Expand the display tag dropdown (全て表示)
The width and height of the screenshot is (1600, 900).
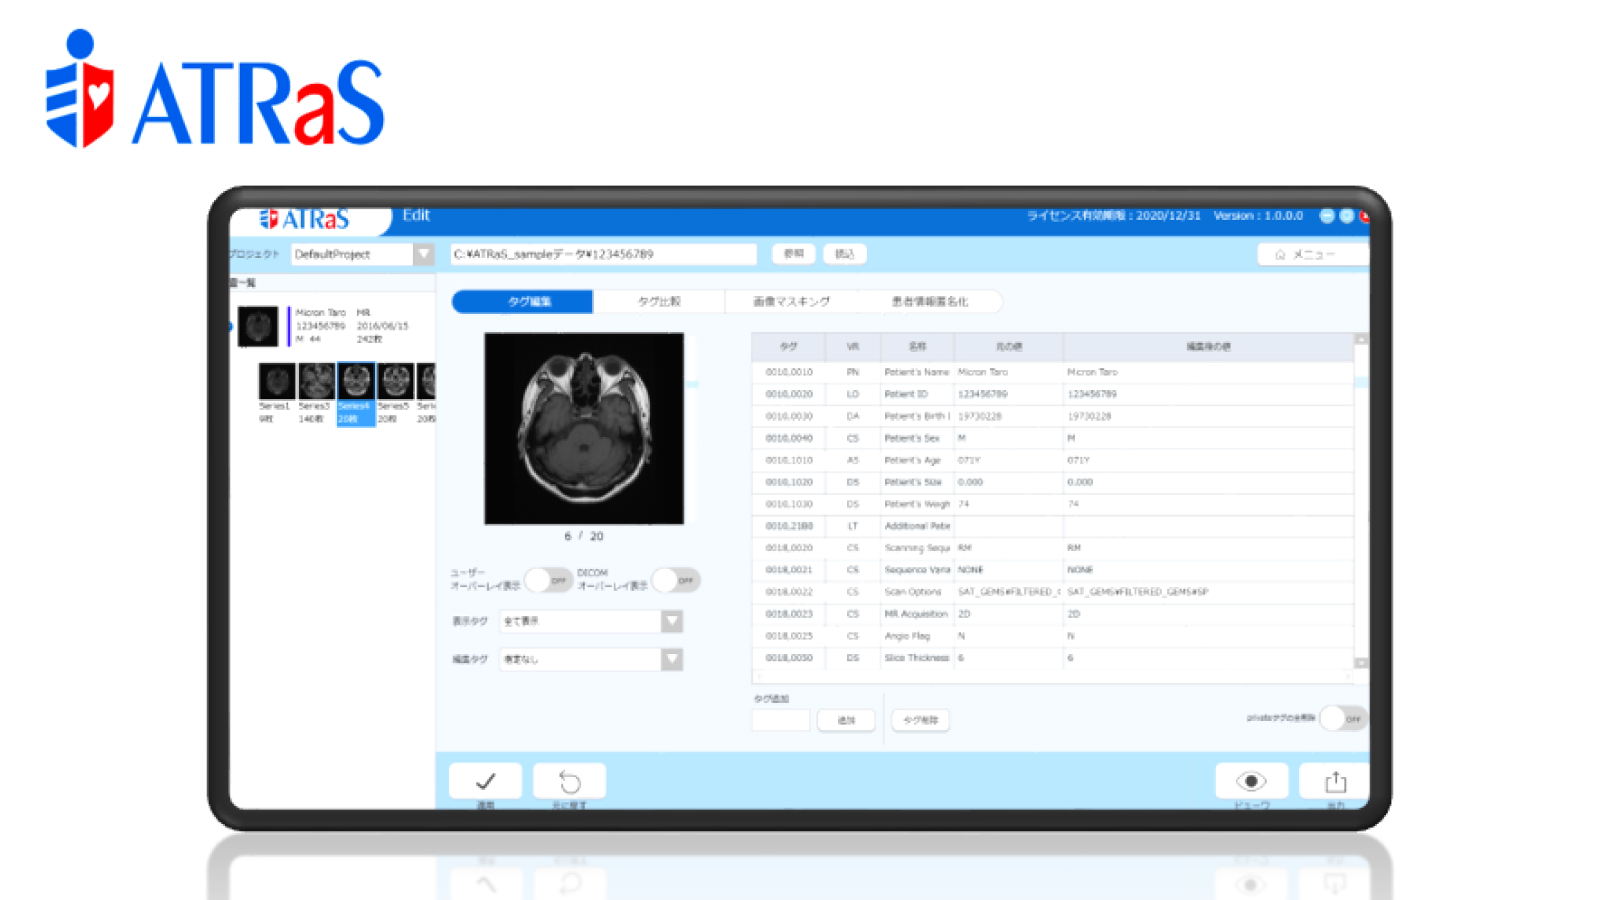pyautogui.click(x=672, y=621)
